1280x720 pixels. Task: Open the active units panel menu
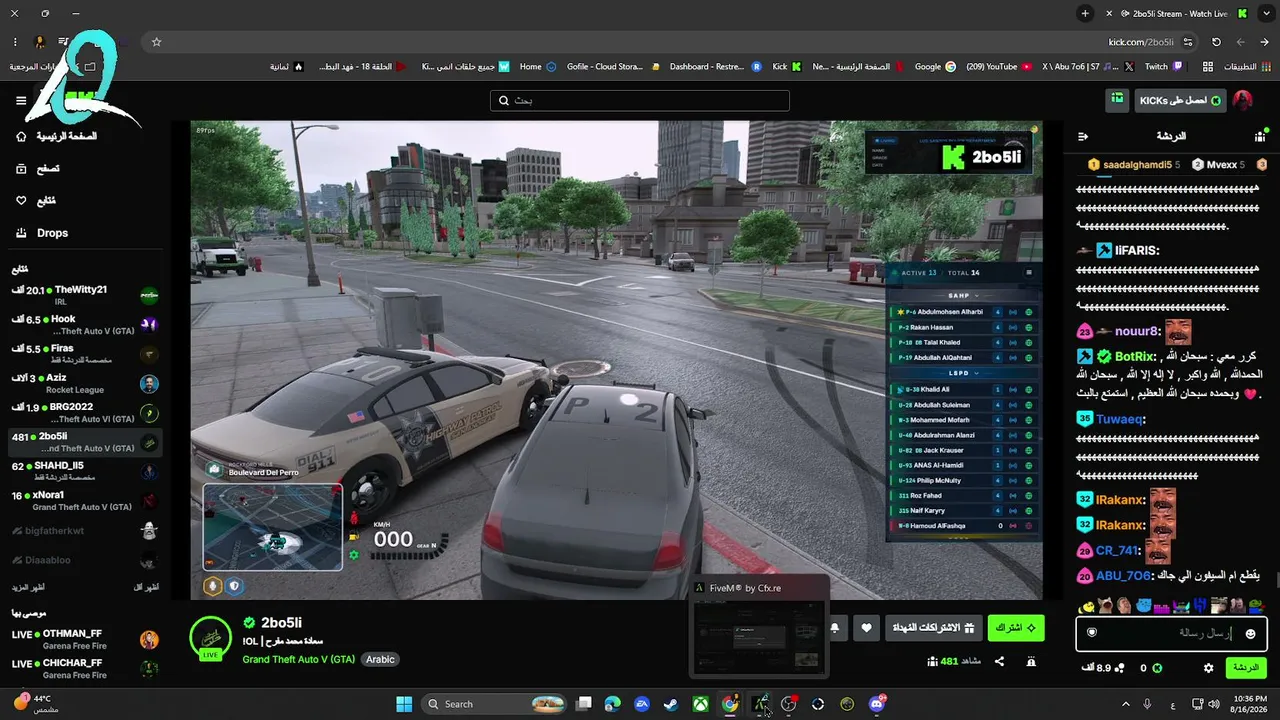click(1029, 273)
